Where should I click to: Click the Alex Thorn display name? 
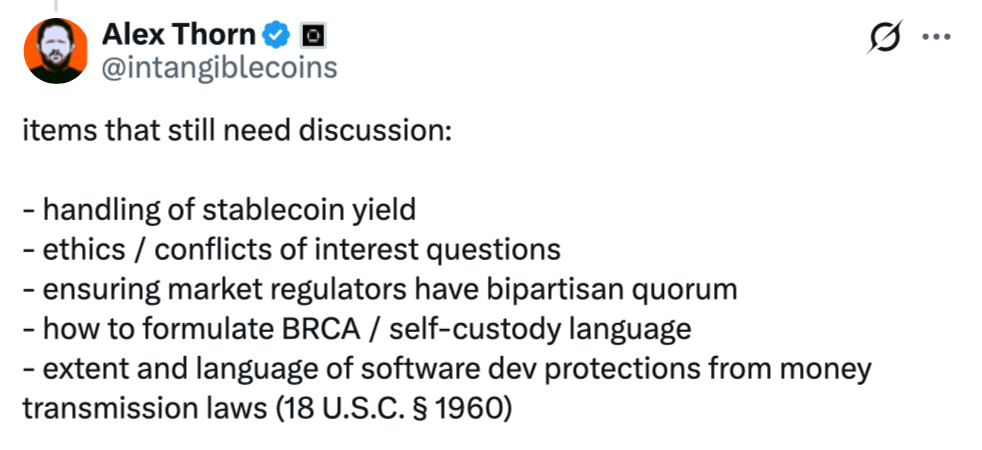(x=179, y=35)
